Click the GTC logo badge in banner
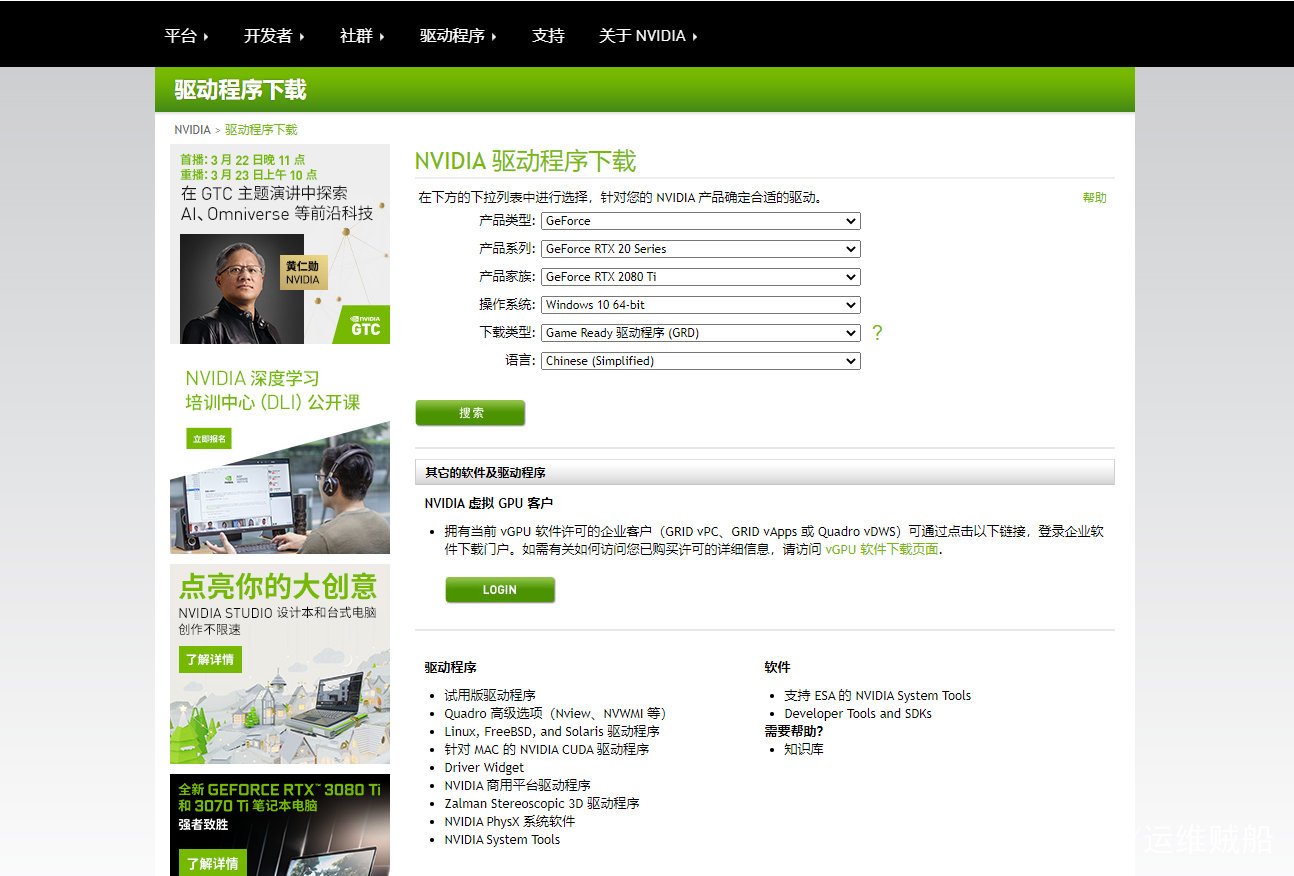 pos(365,325)
